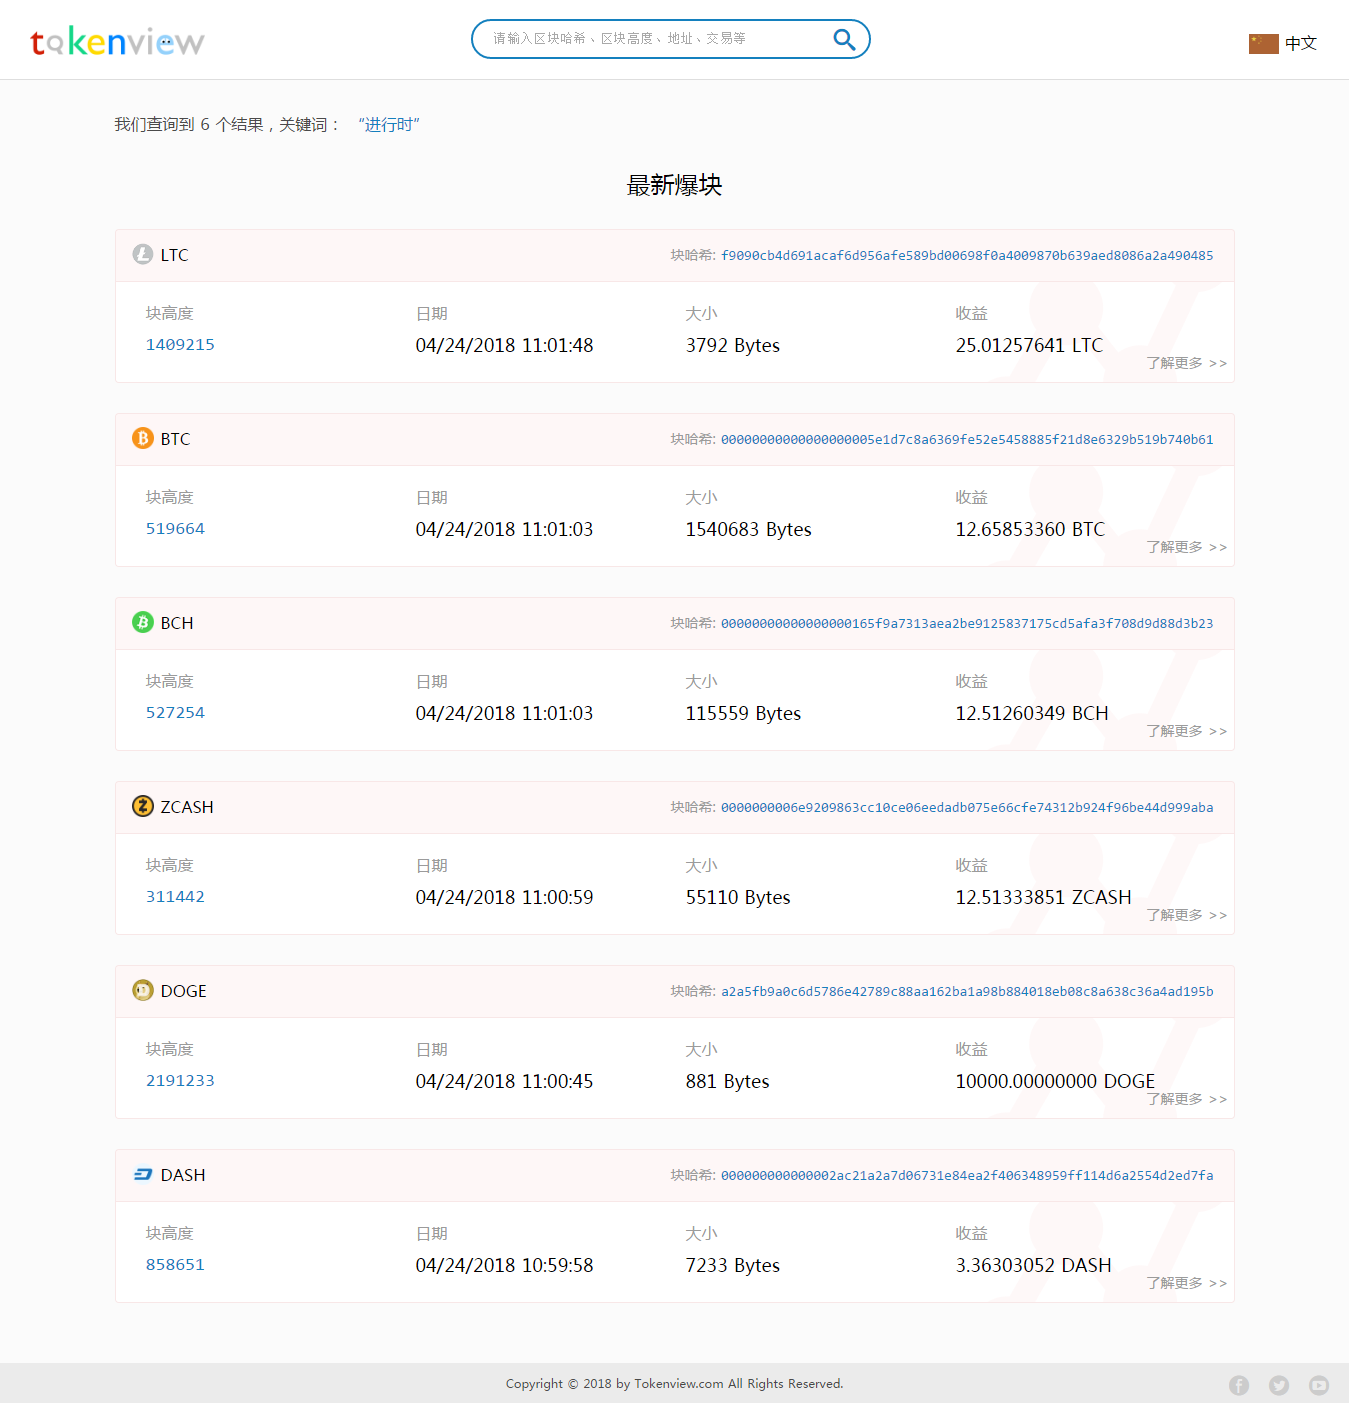Open BCH block hash ending 8d3b23

click(x=967, y=624)
